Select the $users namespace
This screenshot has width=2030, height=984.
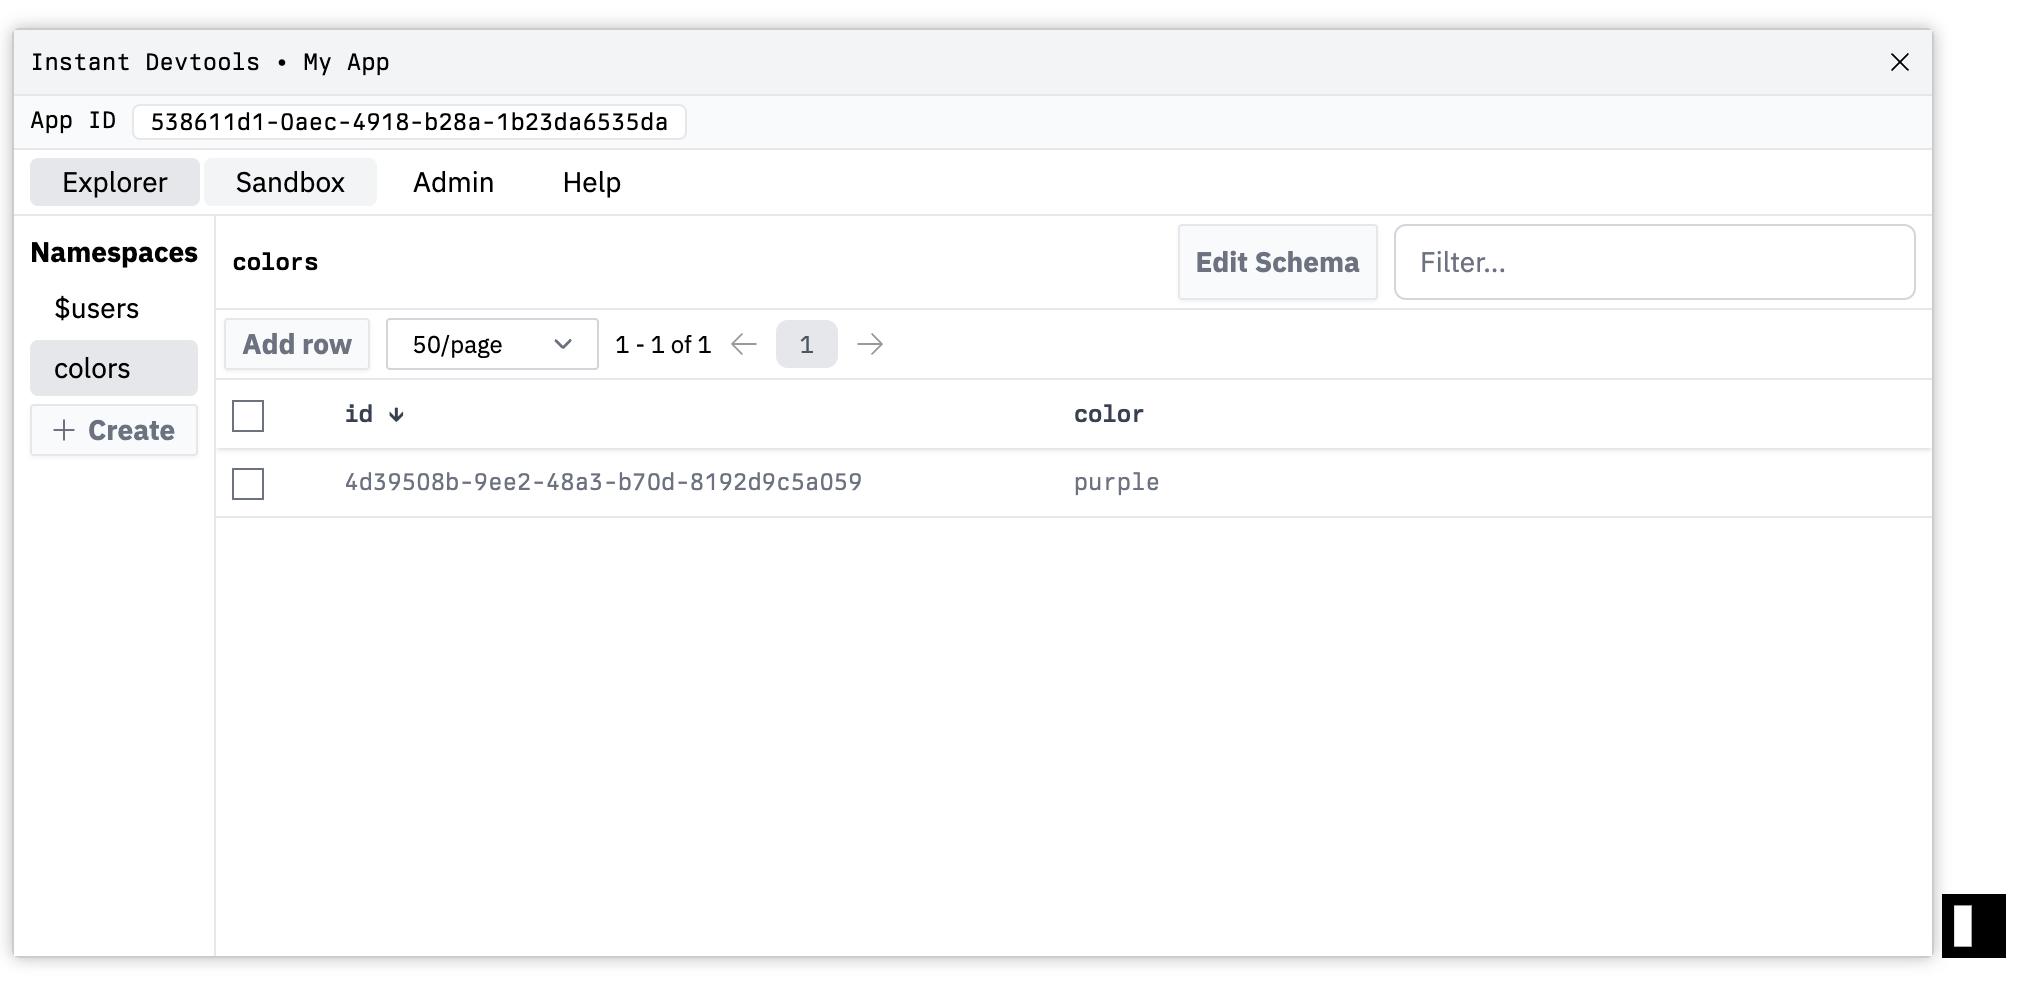pos(97,309)
